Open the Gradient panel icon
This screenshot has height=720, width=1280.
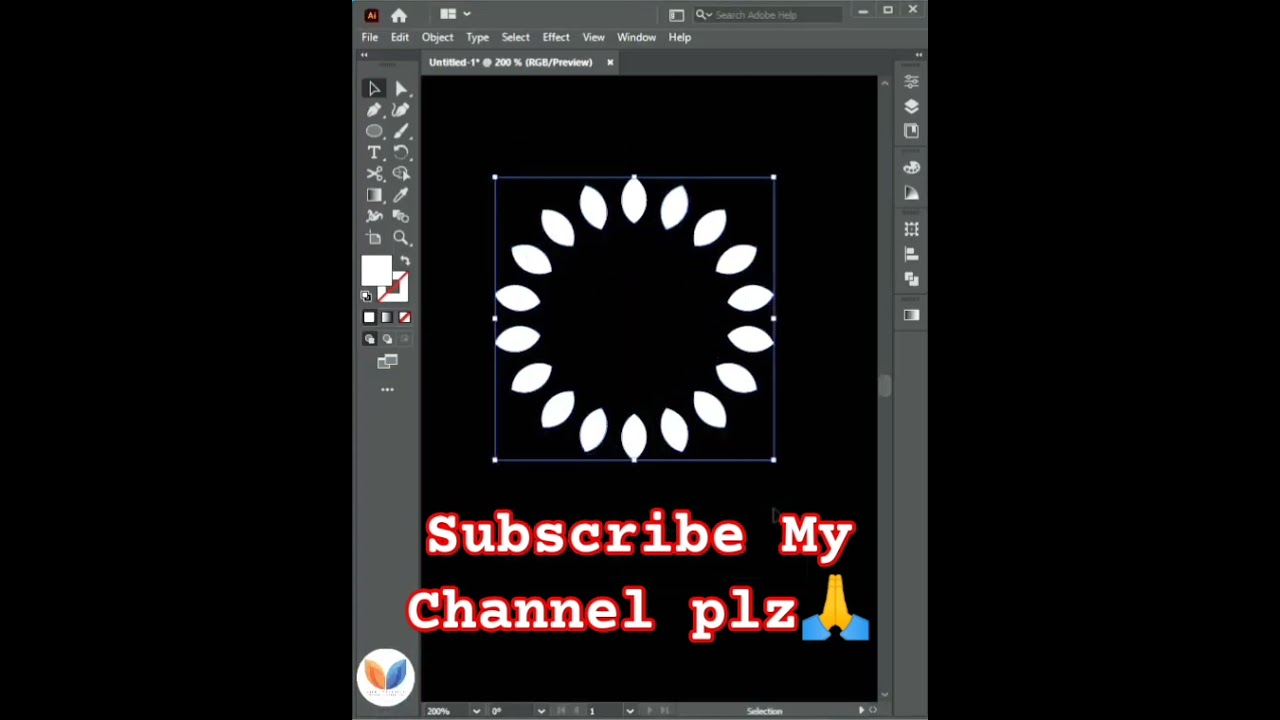pos(911,315)
